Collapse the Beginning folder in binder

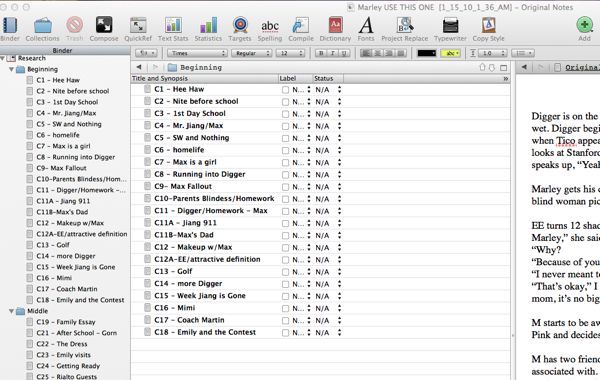[x=12, y=69]
